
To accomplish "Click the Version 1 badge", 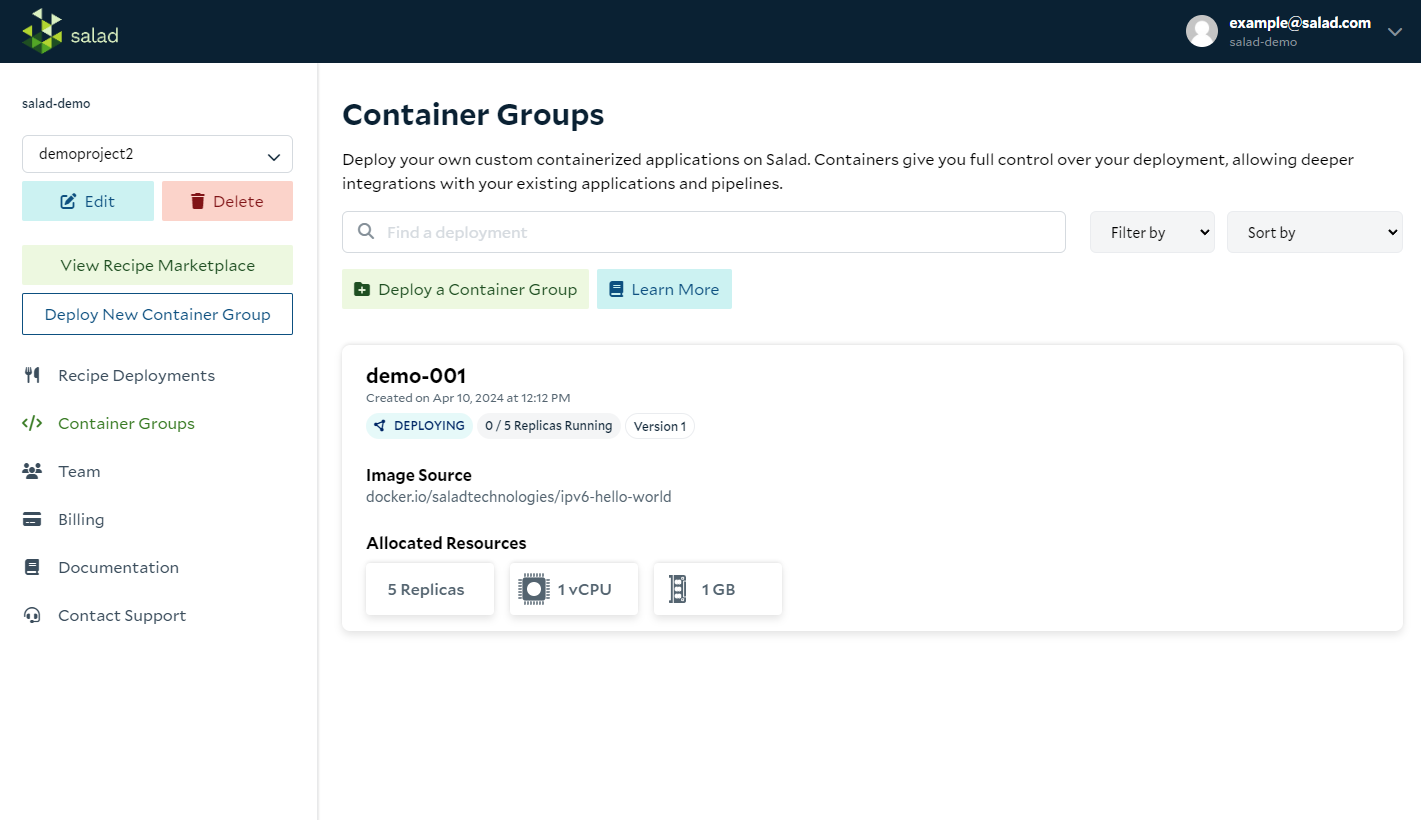I will tap(659, 426).
